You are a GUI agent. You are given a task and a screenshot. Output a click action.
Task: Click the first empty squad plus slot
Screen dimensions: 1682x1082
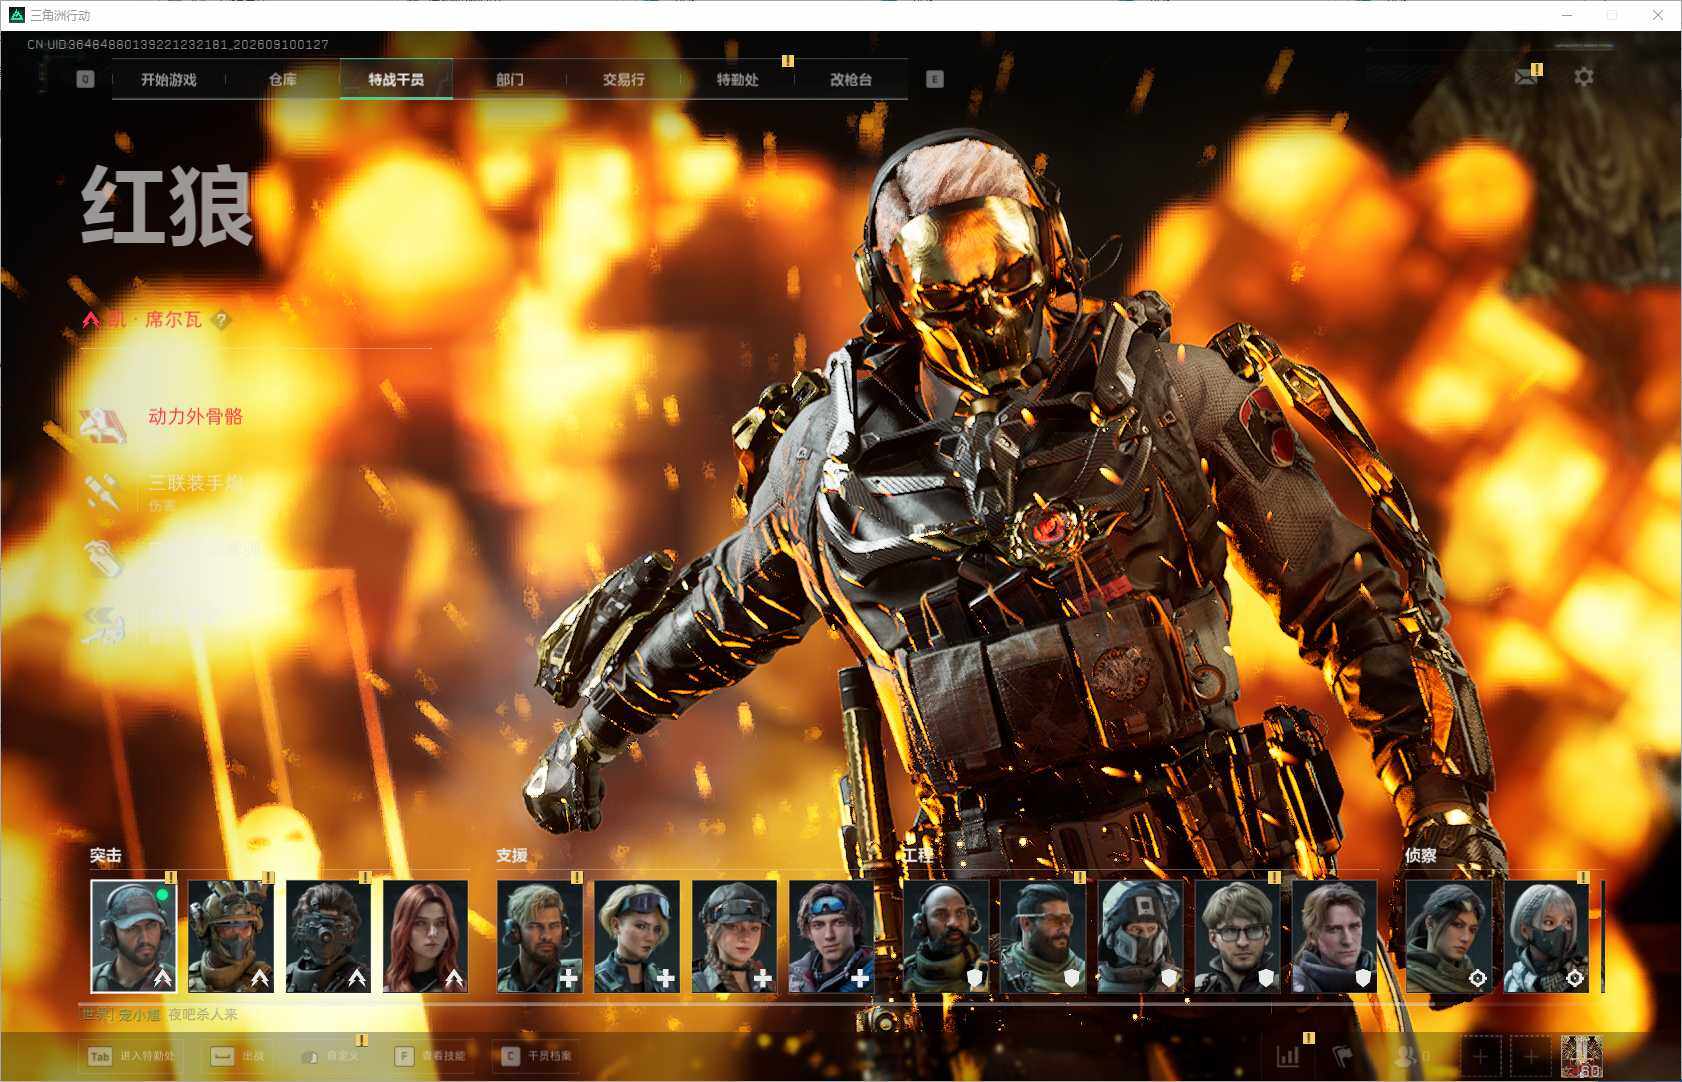tap(1481, 1056)
